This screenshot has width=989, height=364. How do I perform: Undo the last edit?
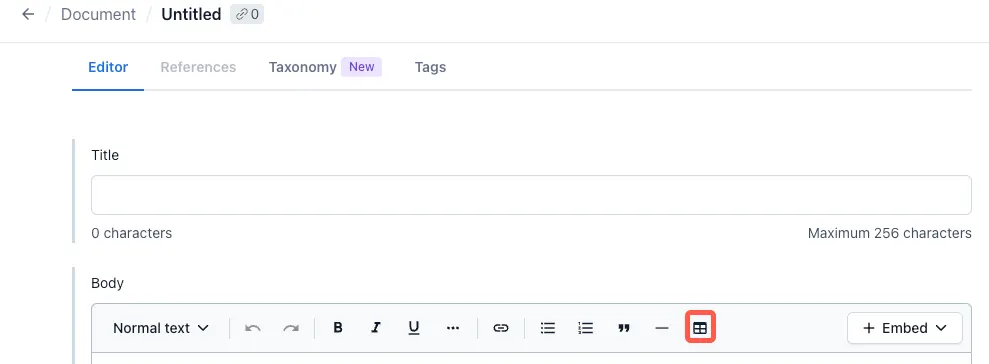tap(253, 328)
